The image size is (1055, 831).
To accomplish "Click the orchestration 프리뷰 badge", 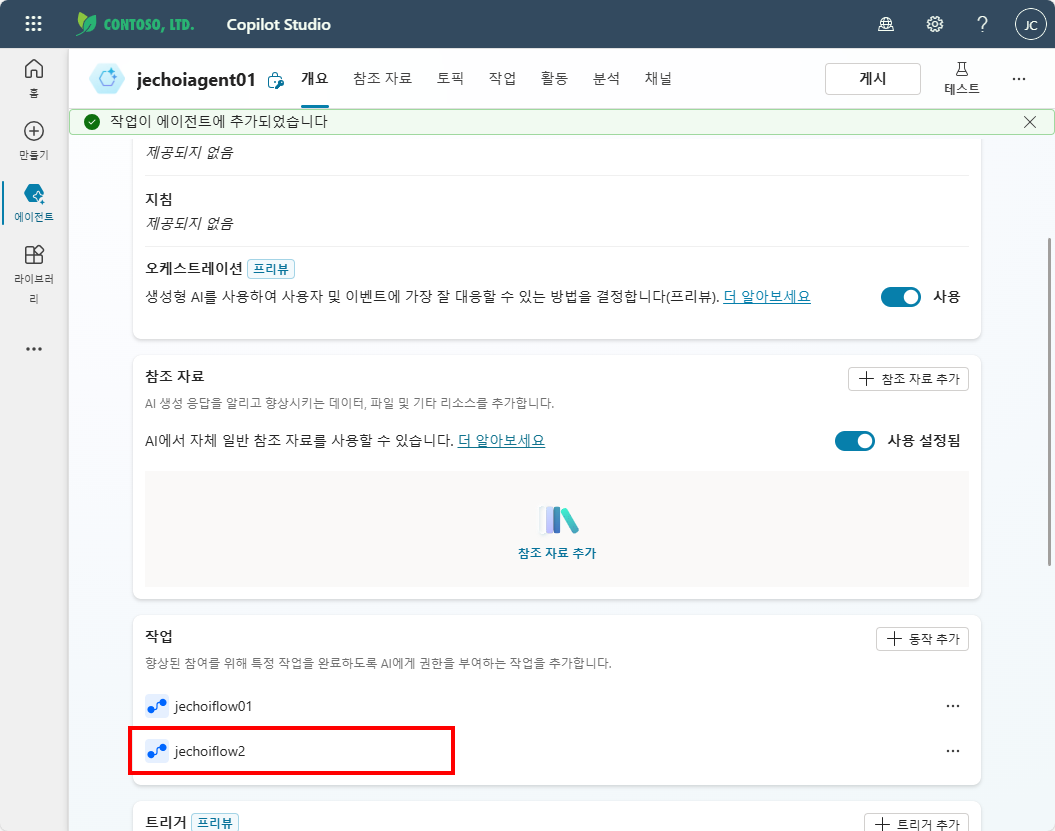I will (271, 269).
